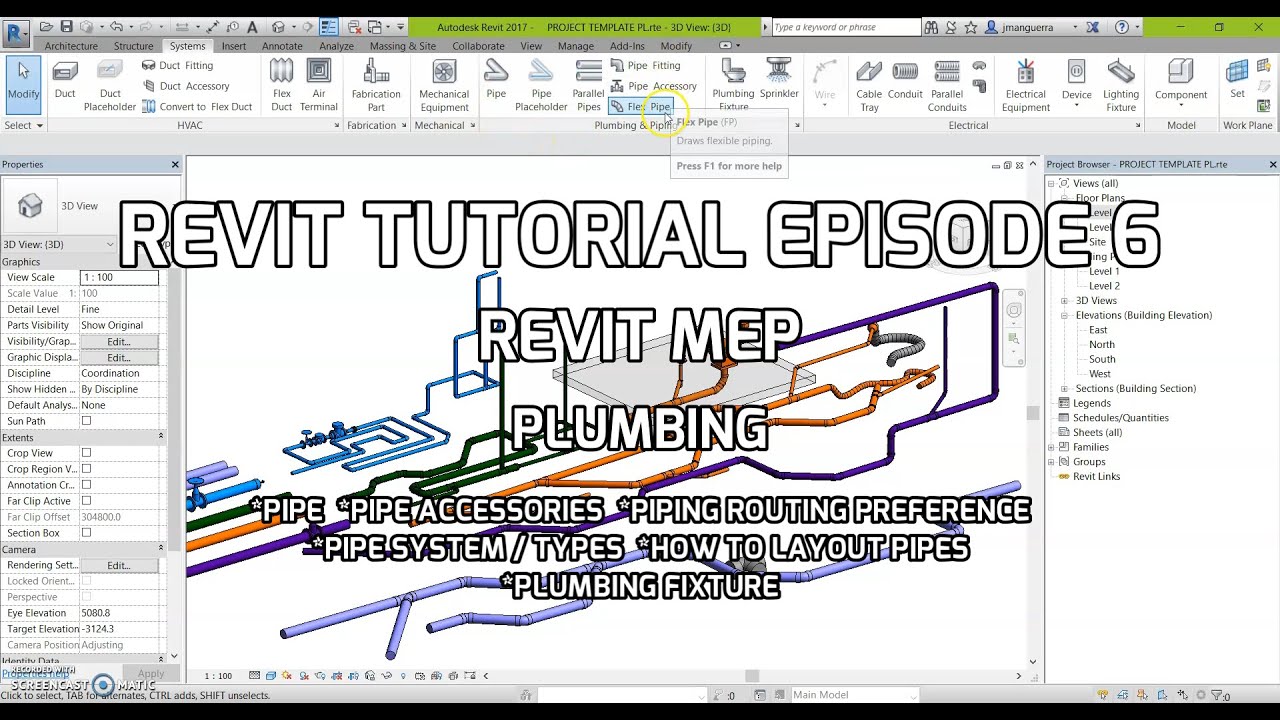Click the Set work plane tool
The height and width of the screenshot is (720, 1280).
pyautogui.click(x=1238, y=80)
